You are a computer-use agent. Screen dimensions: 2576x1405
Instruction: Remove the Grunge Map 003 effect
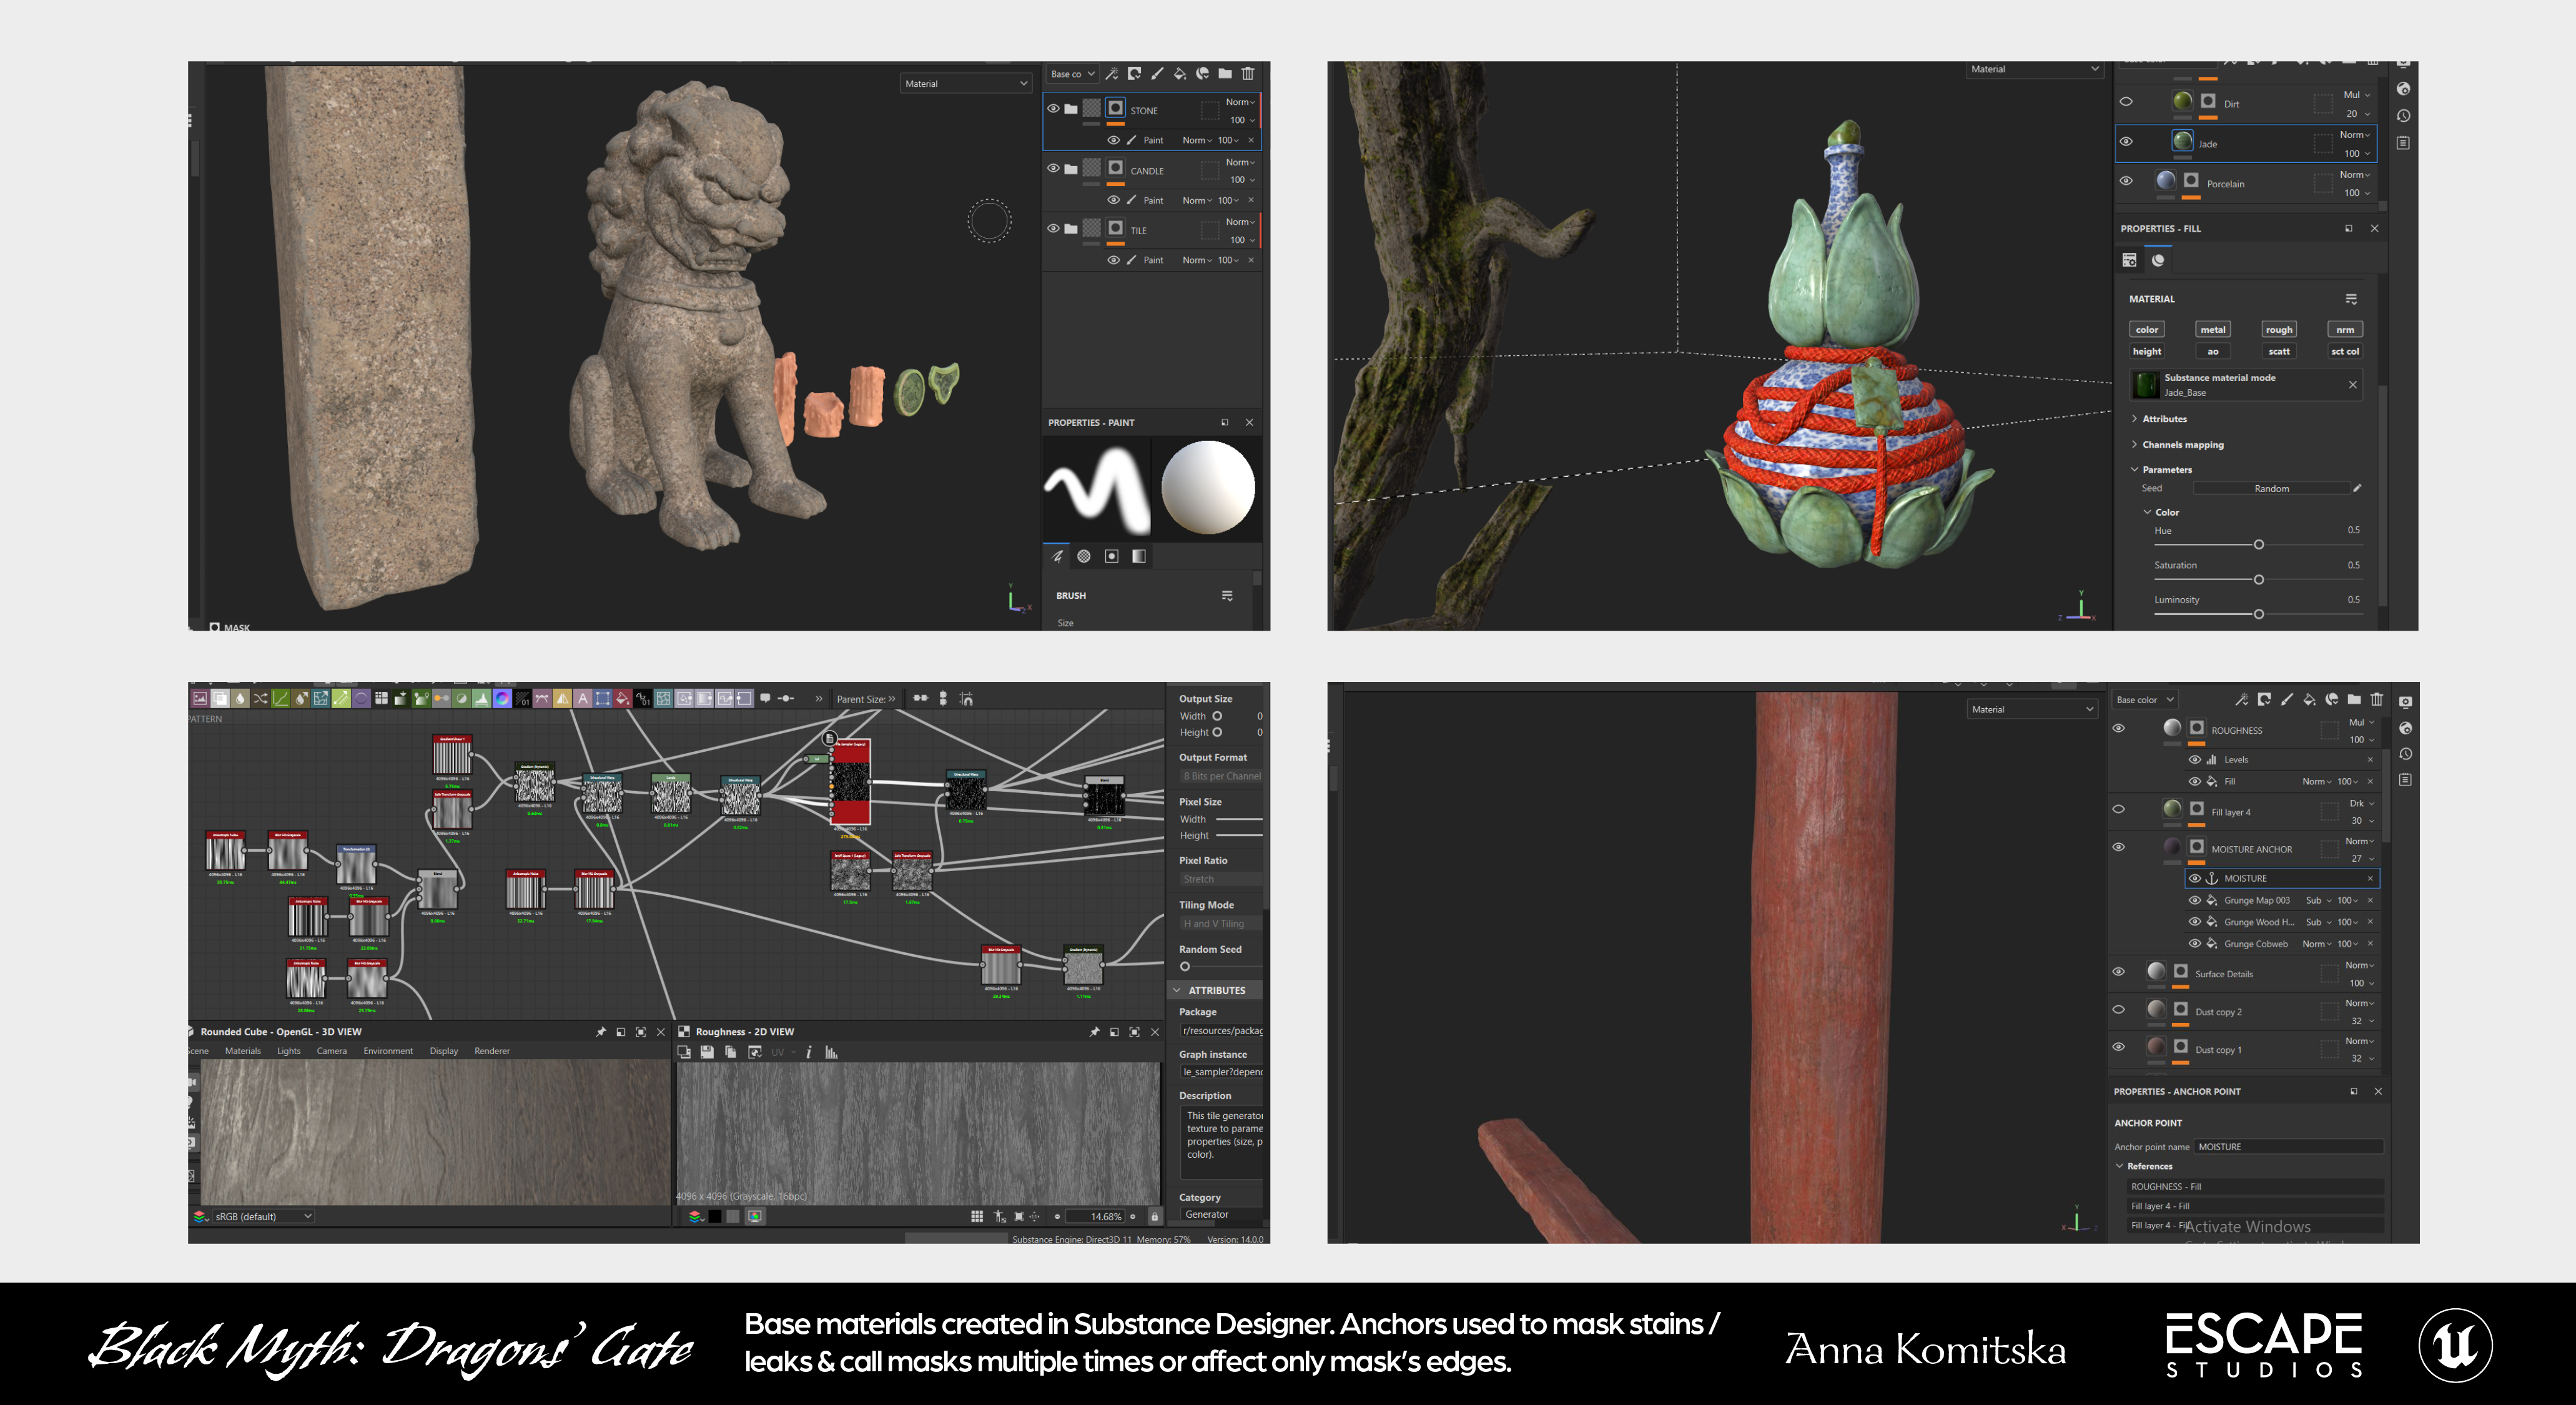[x=2370, y=901]
